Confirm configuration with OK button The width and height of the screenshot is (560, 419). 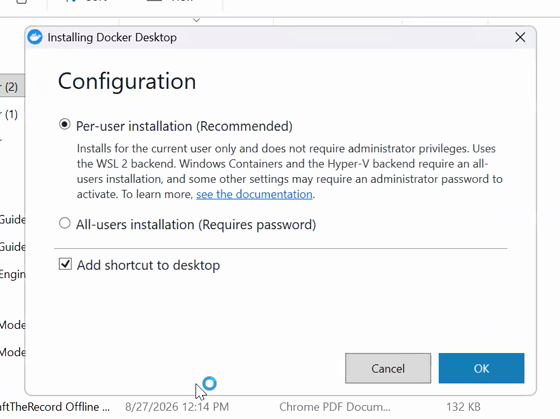(481, 368)
